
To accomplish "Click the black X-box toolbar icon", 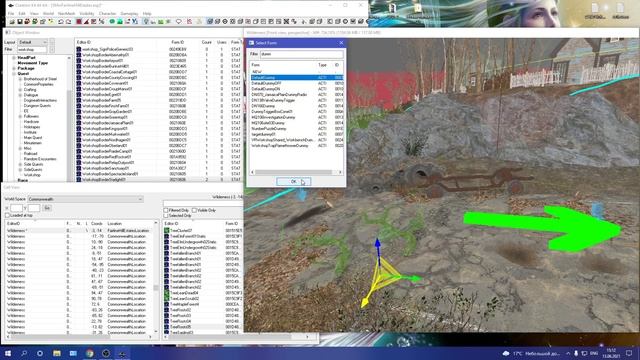I will pos(286,21).
